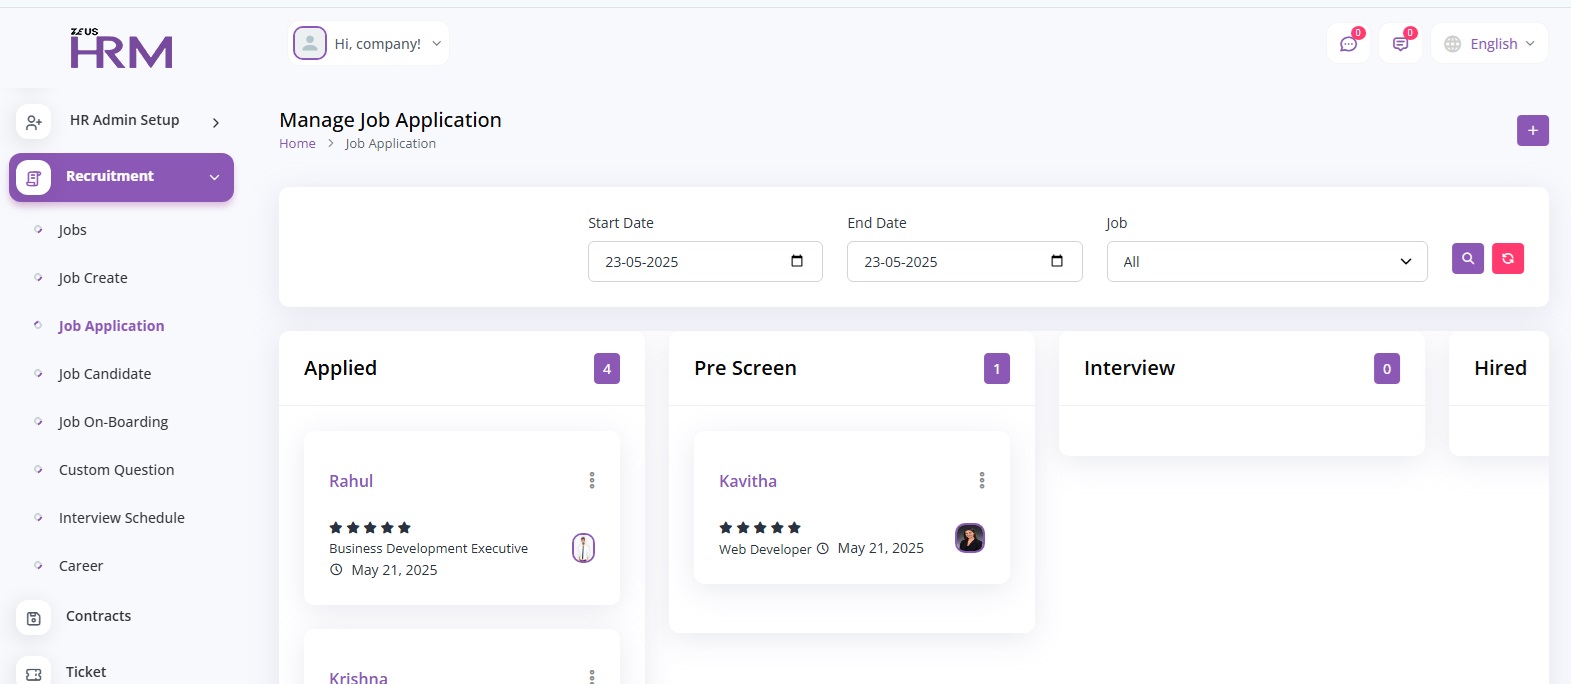Open three-dot menu on Rahul's card
The image size is (1571, 684).
coord(592,481)
